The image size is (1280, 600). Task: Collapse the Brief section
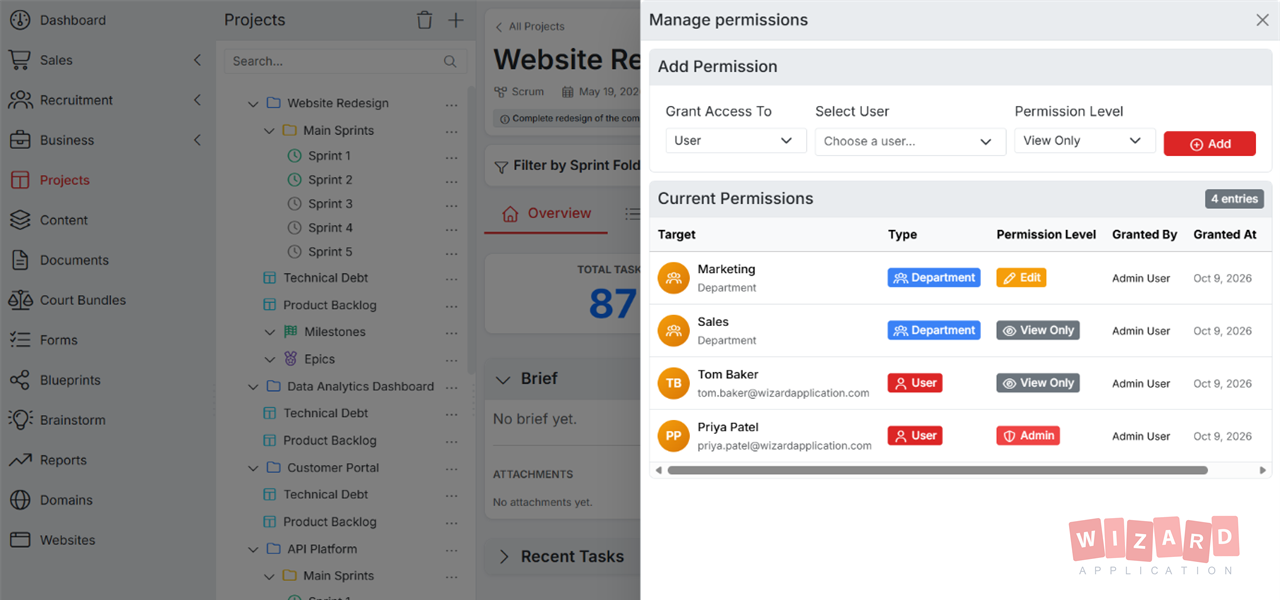504,379
